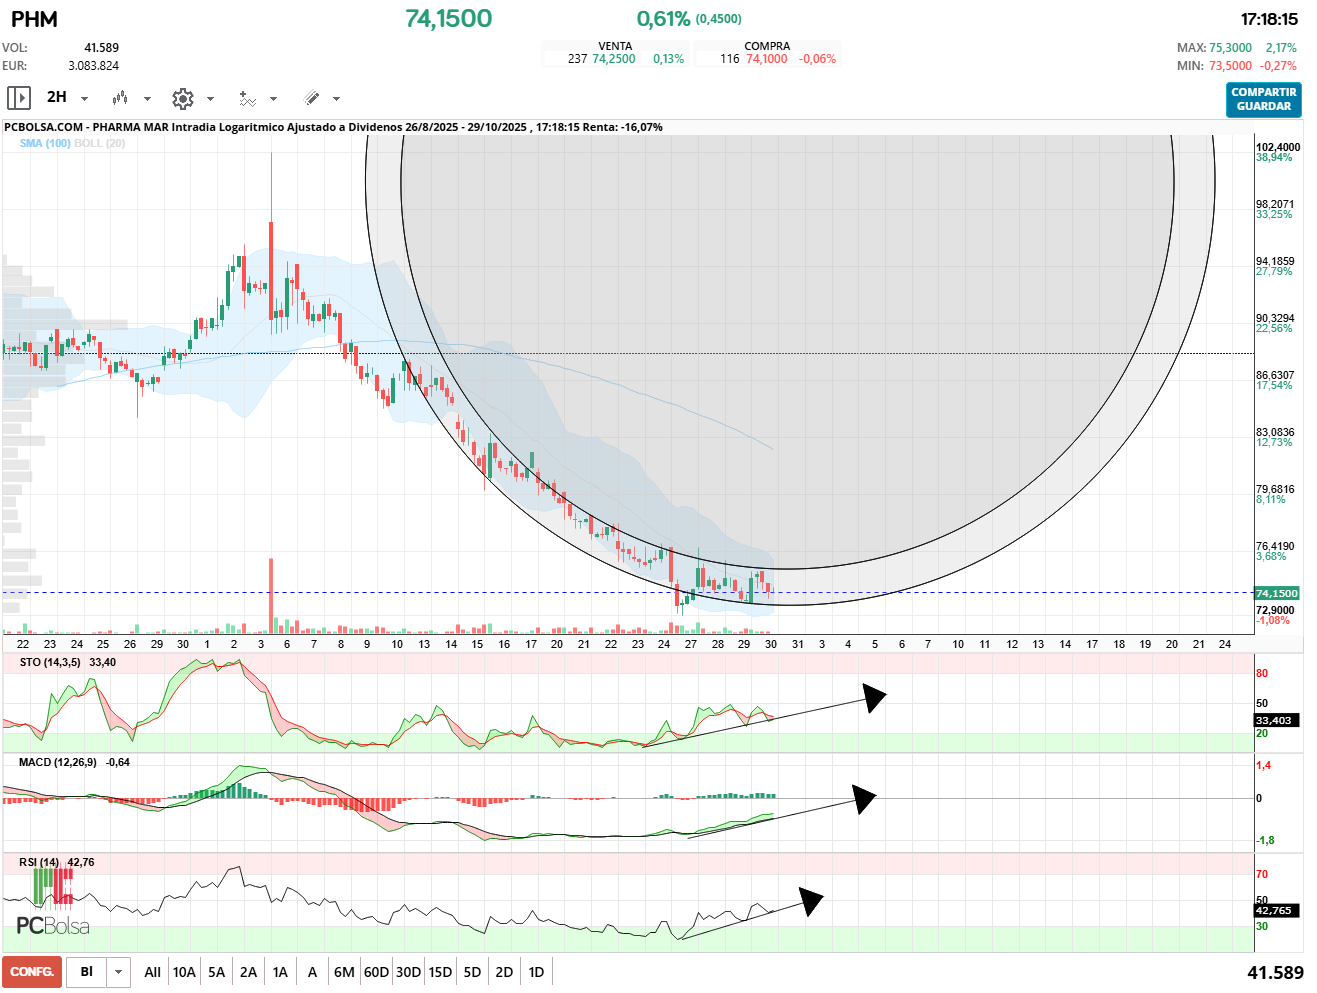1317x993 pixels.
Task: Click the clock 17:18:15
Action: [x=1269, y=19]
